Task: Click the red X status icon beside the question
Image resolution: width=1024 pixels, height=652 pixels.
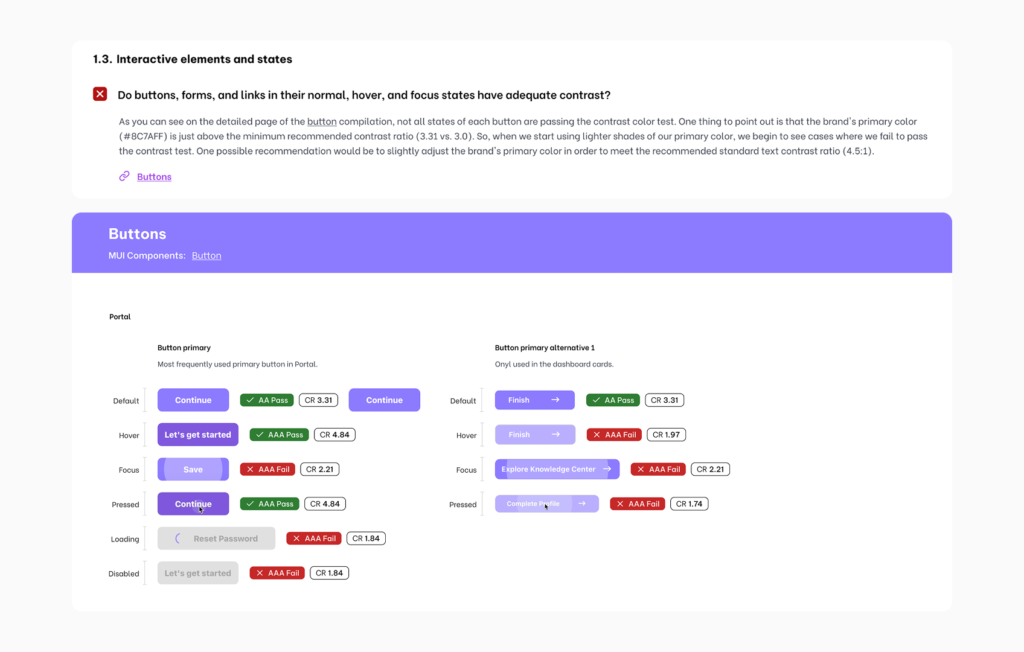Action: (x=100, y=93)
